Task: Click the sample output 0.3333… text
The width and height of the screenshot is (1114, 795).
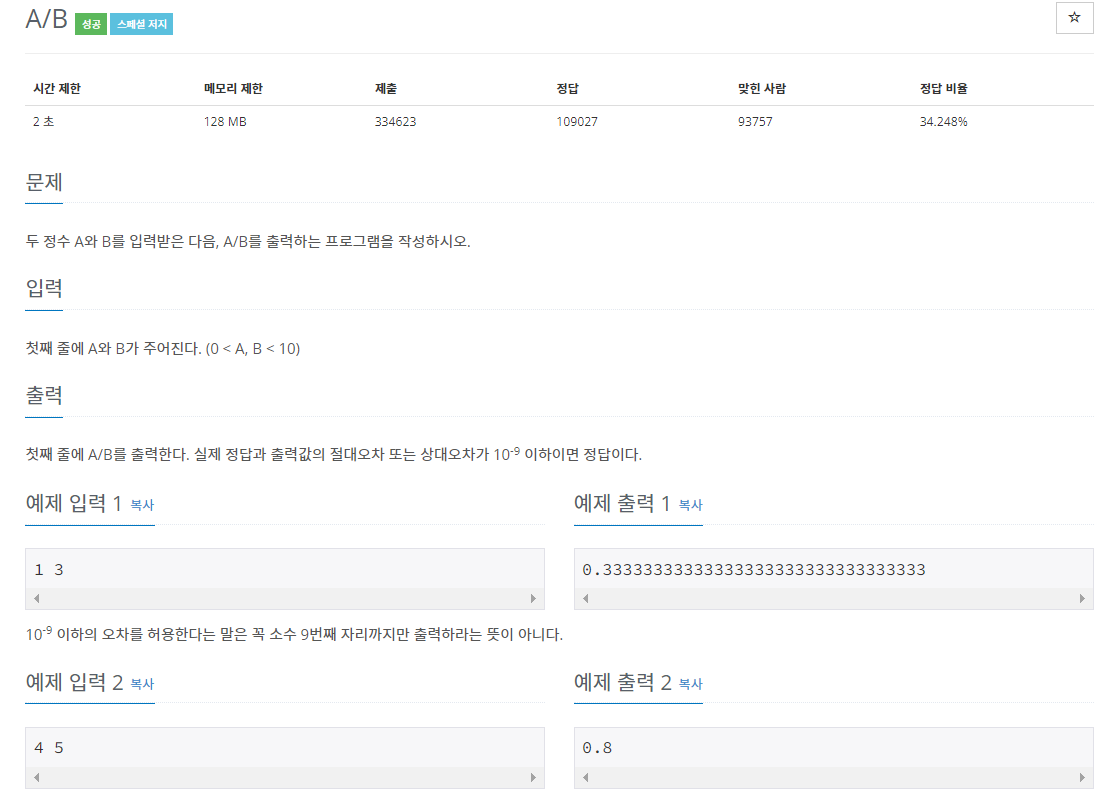Action: pyautogui.click(x=754, y=570)
